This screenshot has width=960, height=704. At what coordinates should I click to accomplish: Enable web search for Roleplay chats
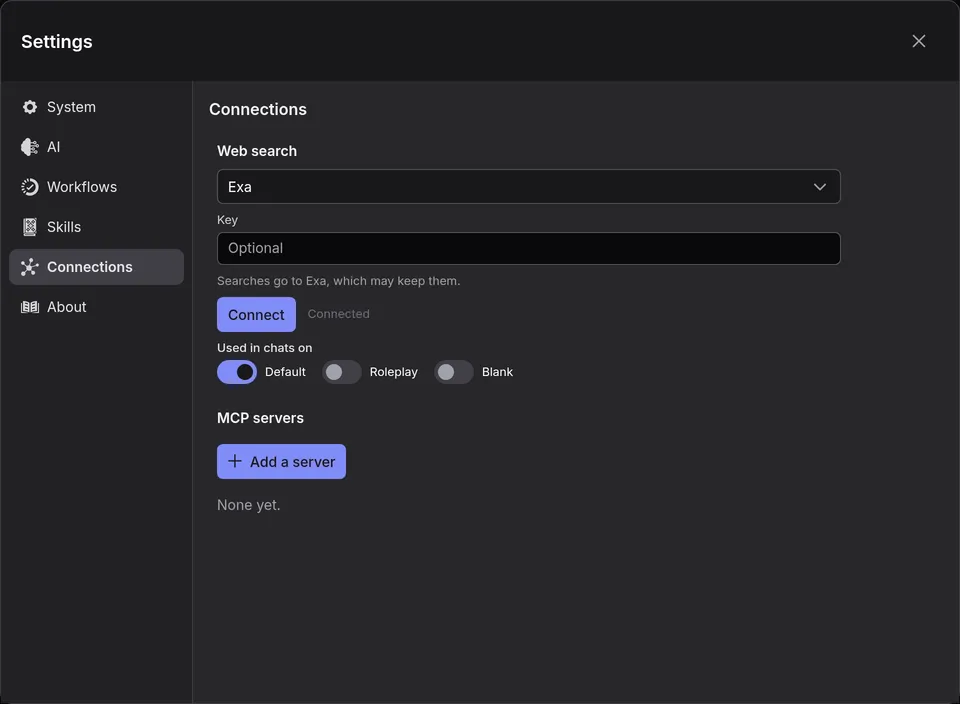point(342,372)
